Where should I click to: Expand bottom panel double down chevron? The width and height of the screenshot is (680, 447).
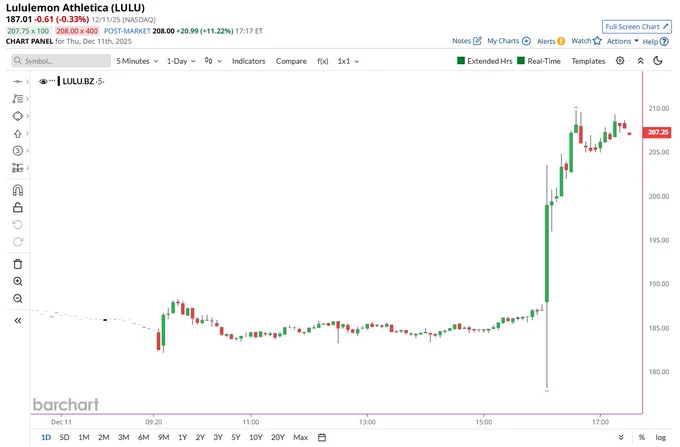coord(621,437)
